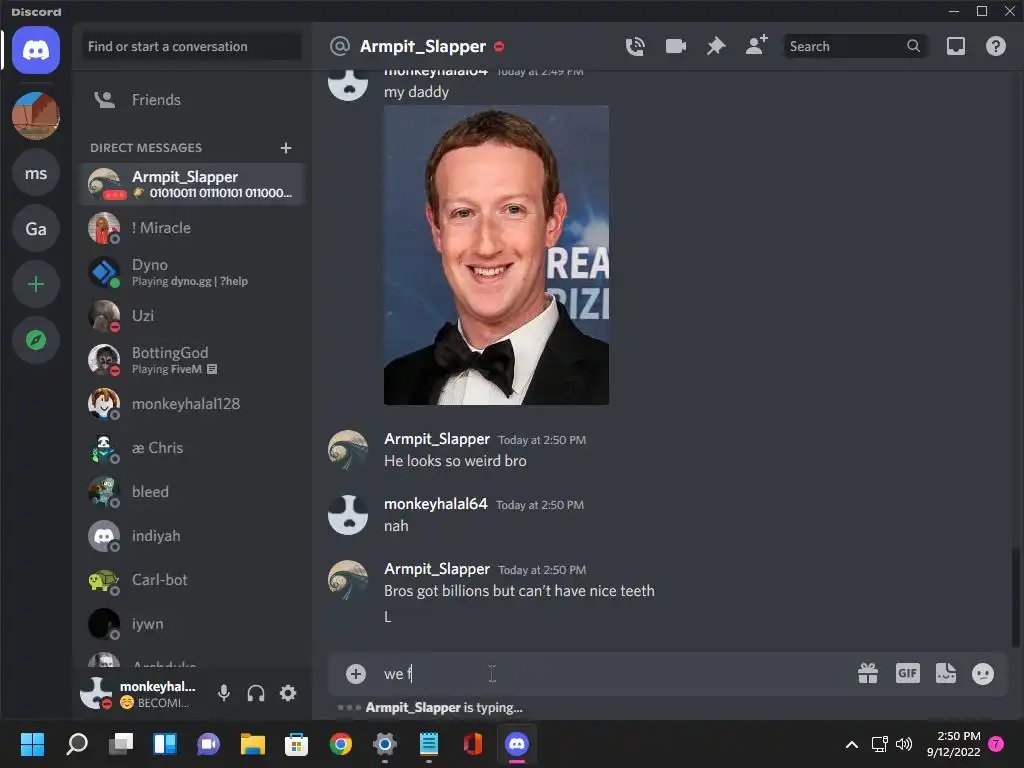Click 'Find or start a conversation' box
1024x768 pixels.
coord(191,46)
